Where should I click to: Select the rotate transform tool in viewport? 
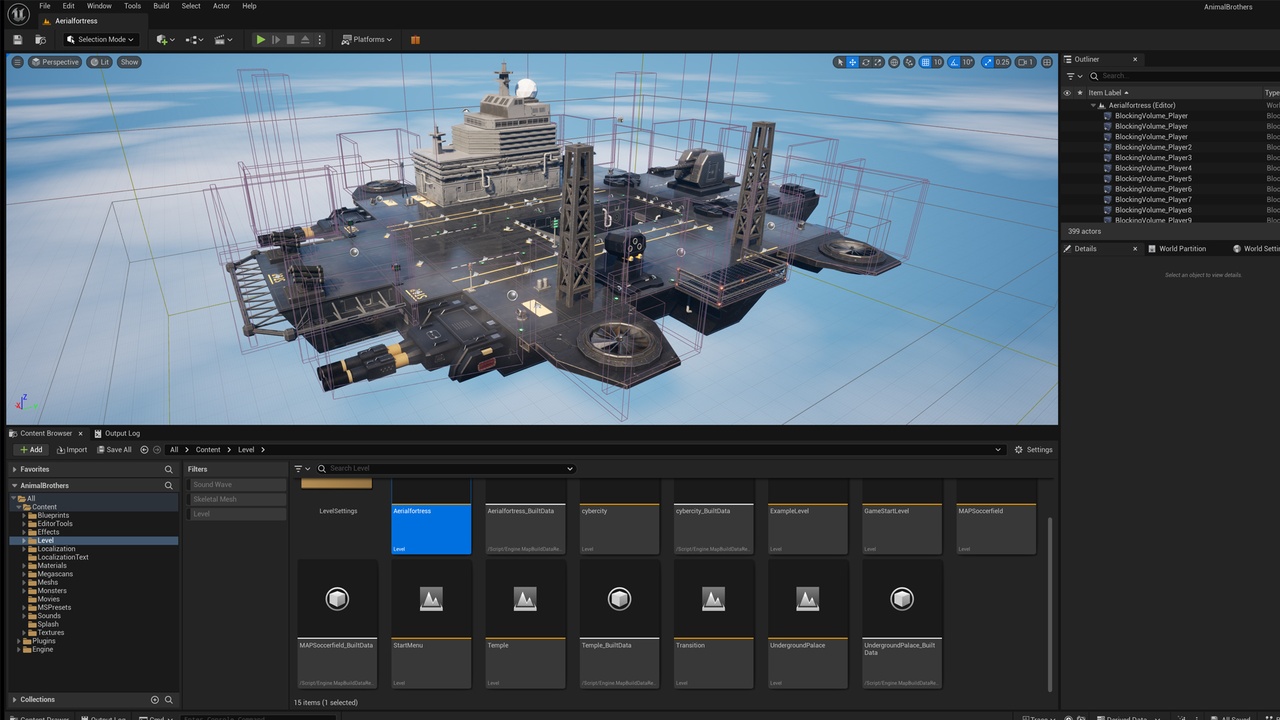pyautogui.click(x=866, y=62)
